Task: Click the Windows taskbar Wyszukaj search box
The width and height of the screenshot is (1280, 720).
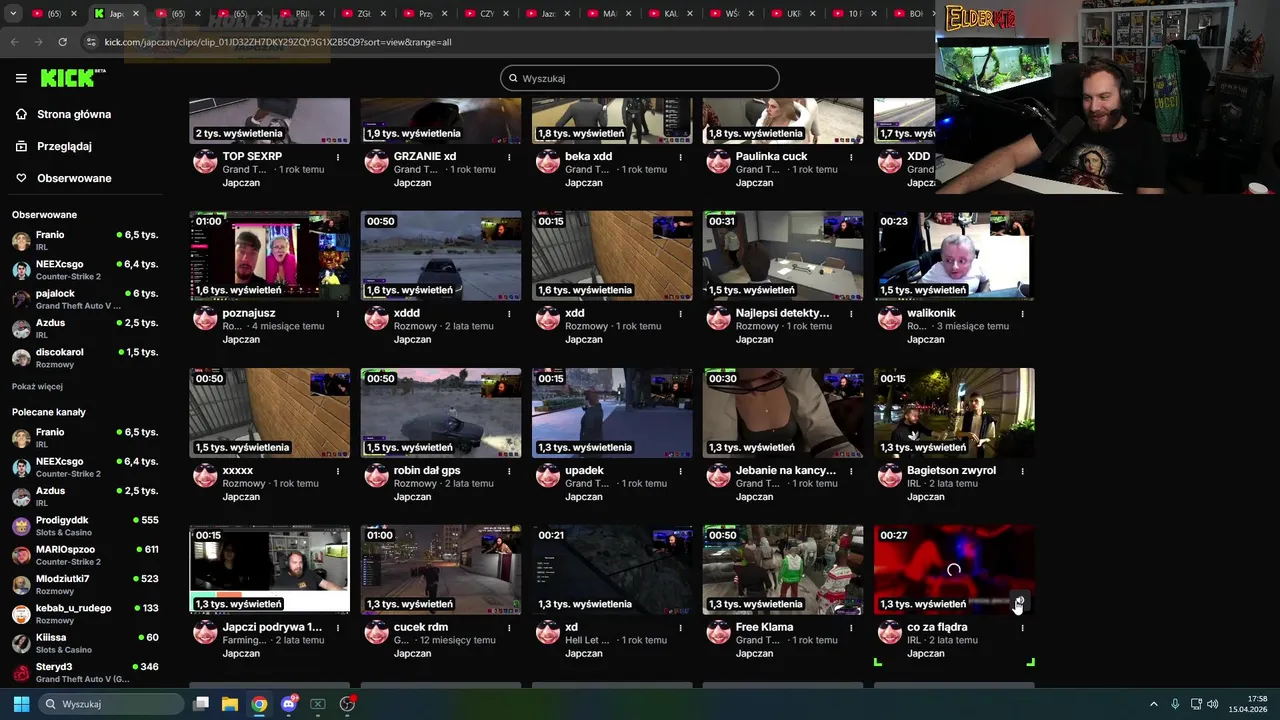Action: (x=111, y=704)
